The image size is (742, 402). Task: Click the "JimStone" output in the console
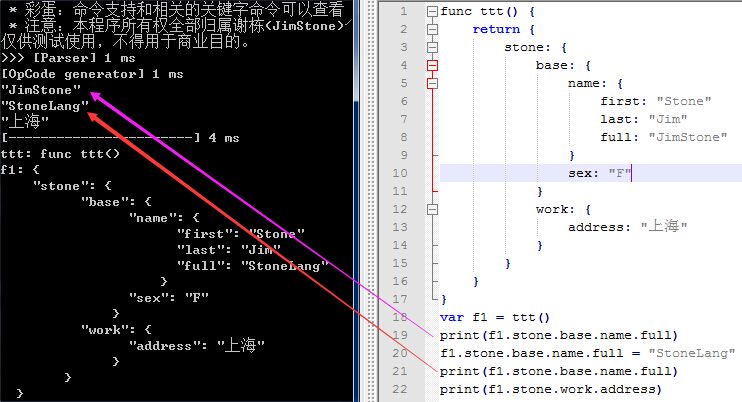(x=41, y=90)
